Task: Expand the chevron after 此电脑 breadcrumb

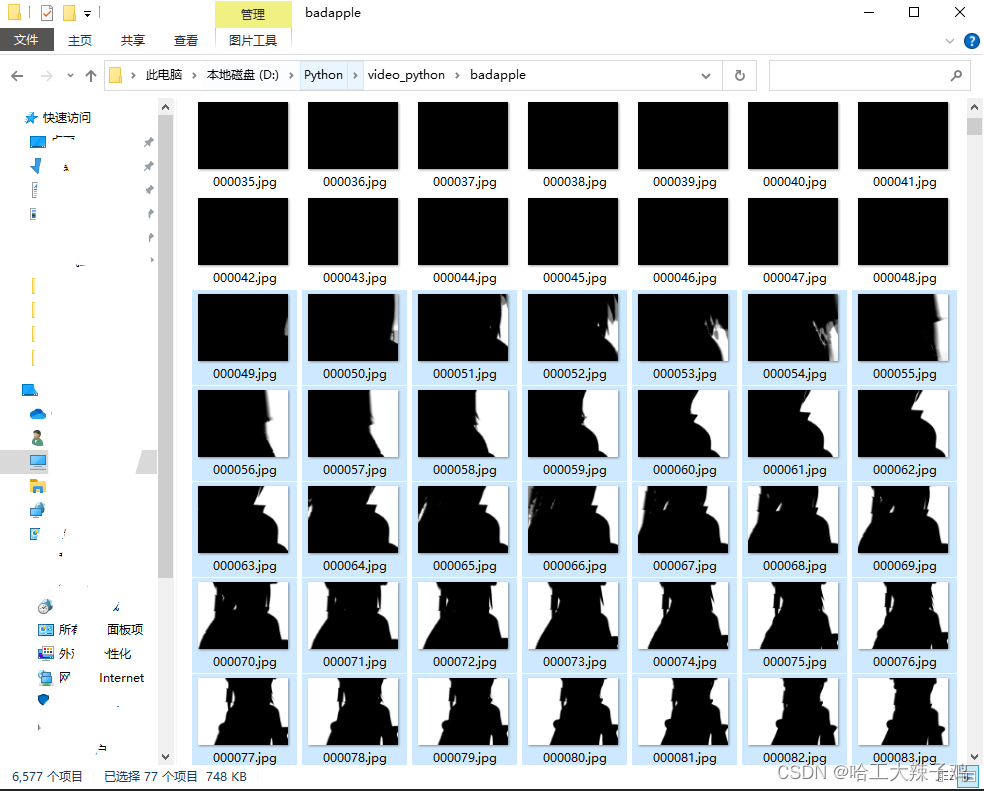Action: [194, 75]
